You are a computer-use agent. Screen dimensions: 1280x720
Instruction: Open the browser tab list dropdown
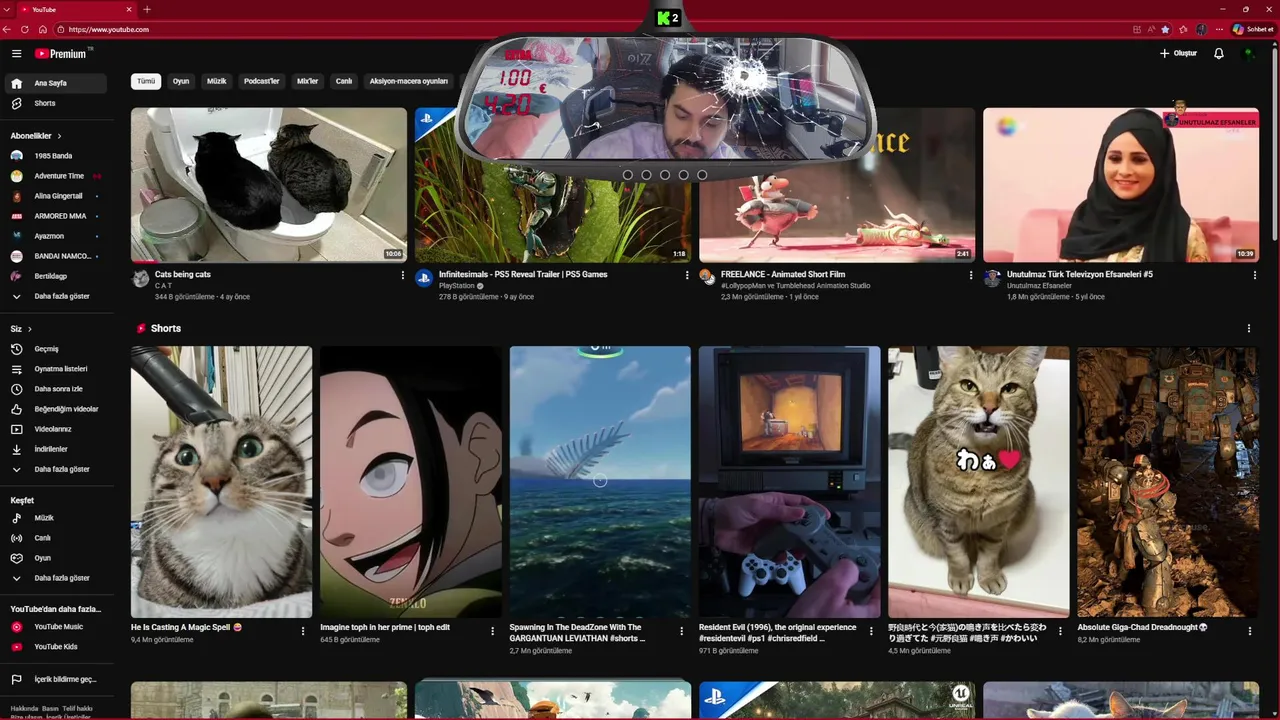(8, 9)
